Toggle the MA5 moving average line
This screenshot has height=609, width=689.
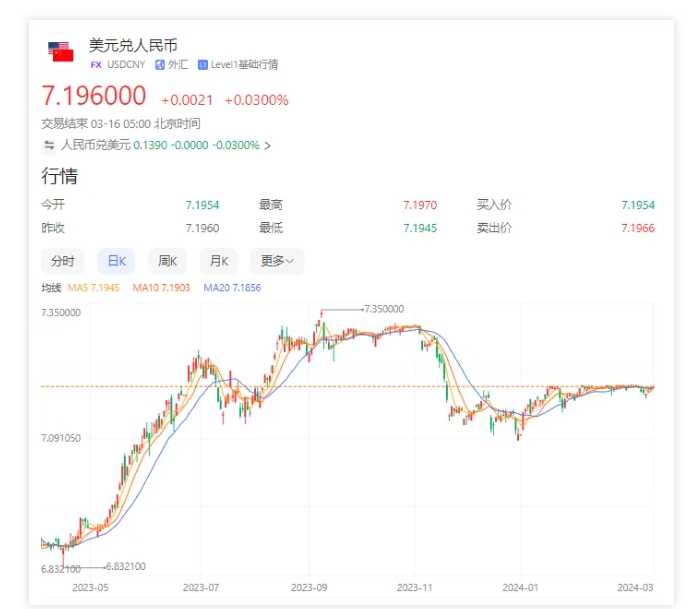pos(93,287)
